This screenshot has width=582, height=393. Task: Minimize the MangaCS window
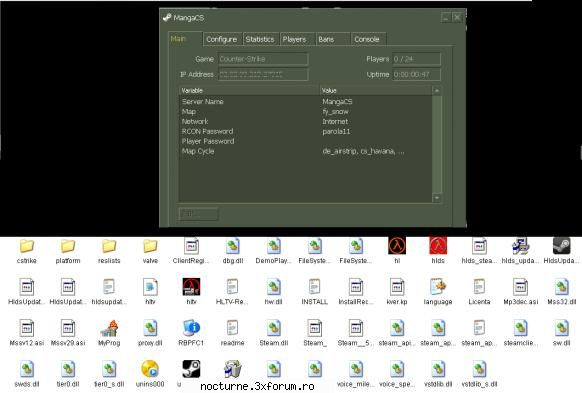pyautogui.click(x=446, y=17)
